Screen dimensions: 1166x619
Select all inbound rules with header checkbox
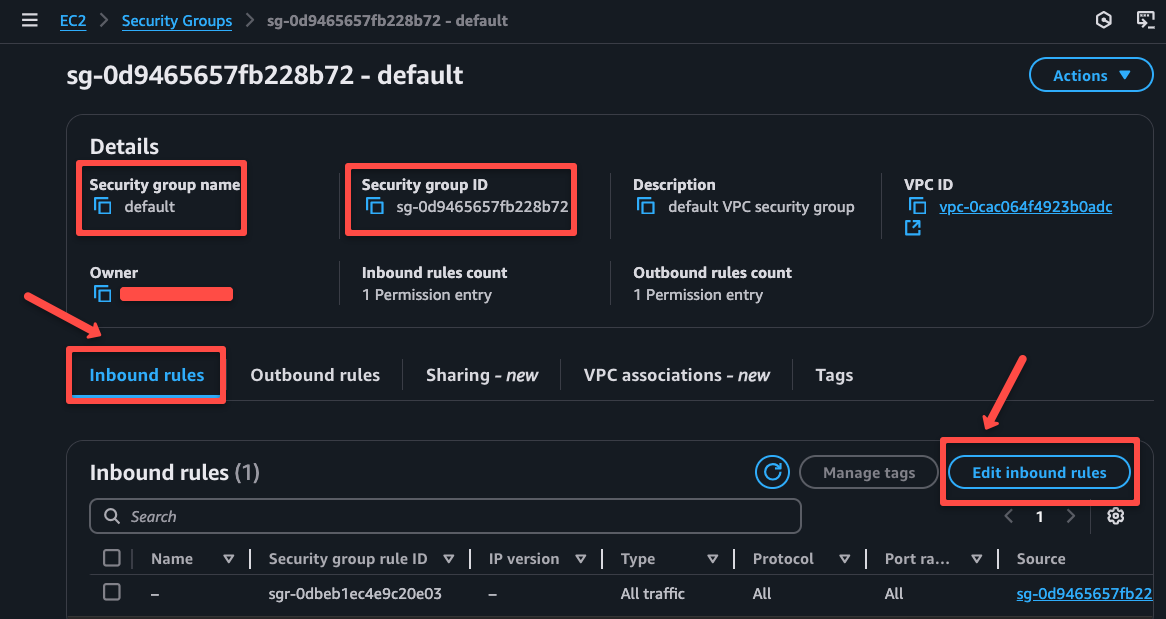point(112,558)
